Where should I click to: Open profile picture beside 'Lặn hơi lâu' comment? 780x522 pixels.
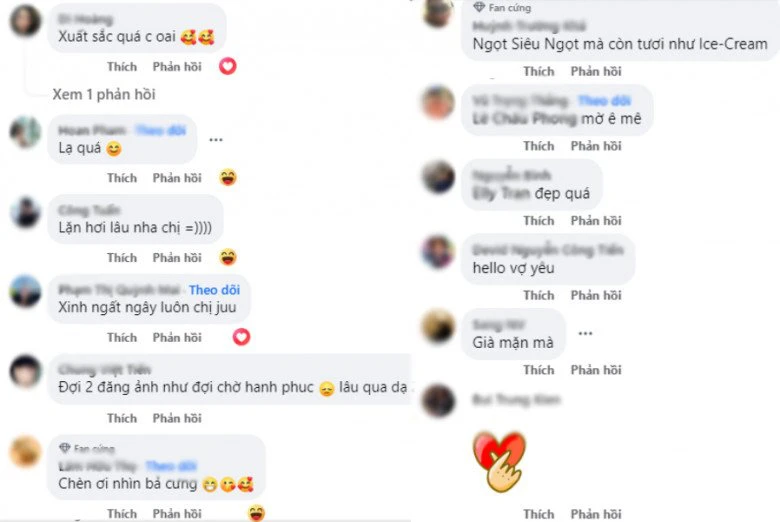coord(26,212)
